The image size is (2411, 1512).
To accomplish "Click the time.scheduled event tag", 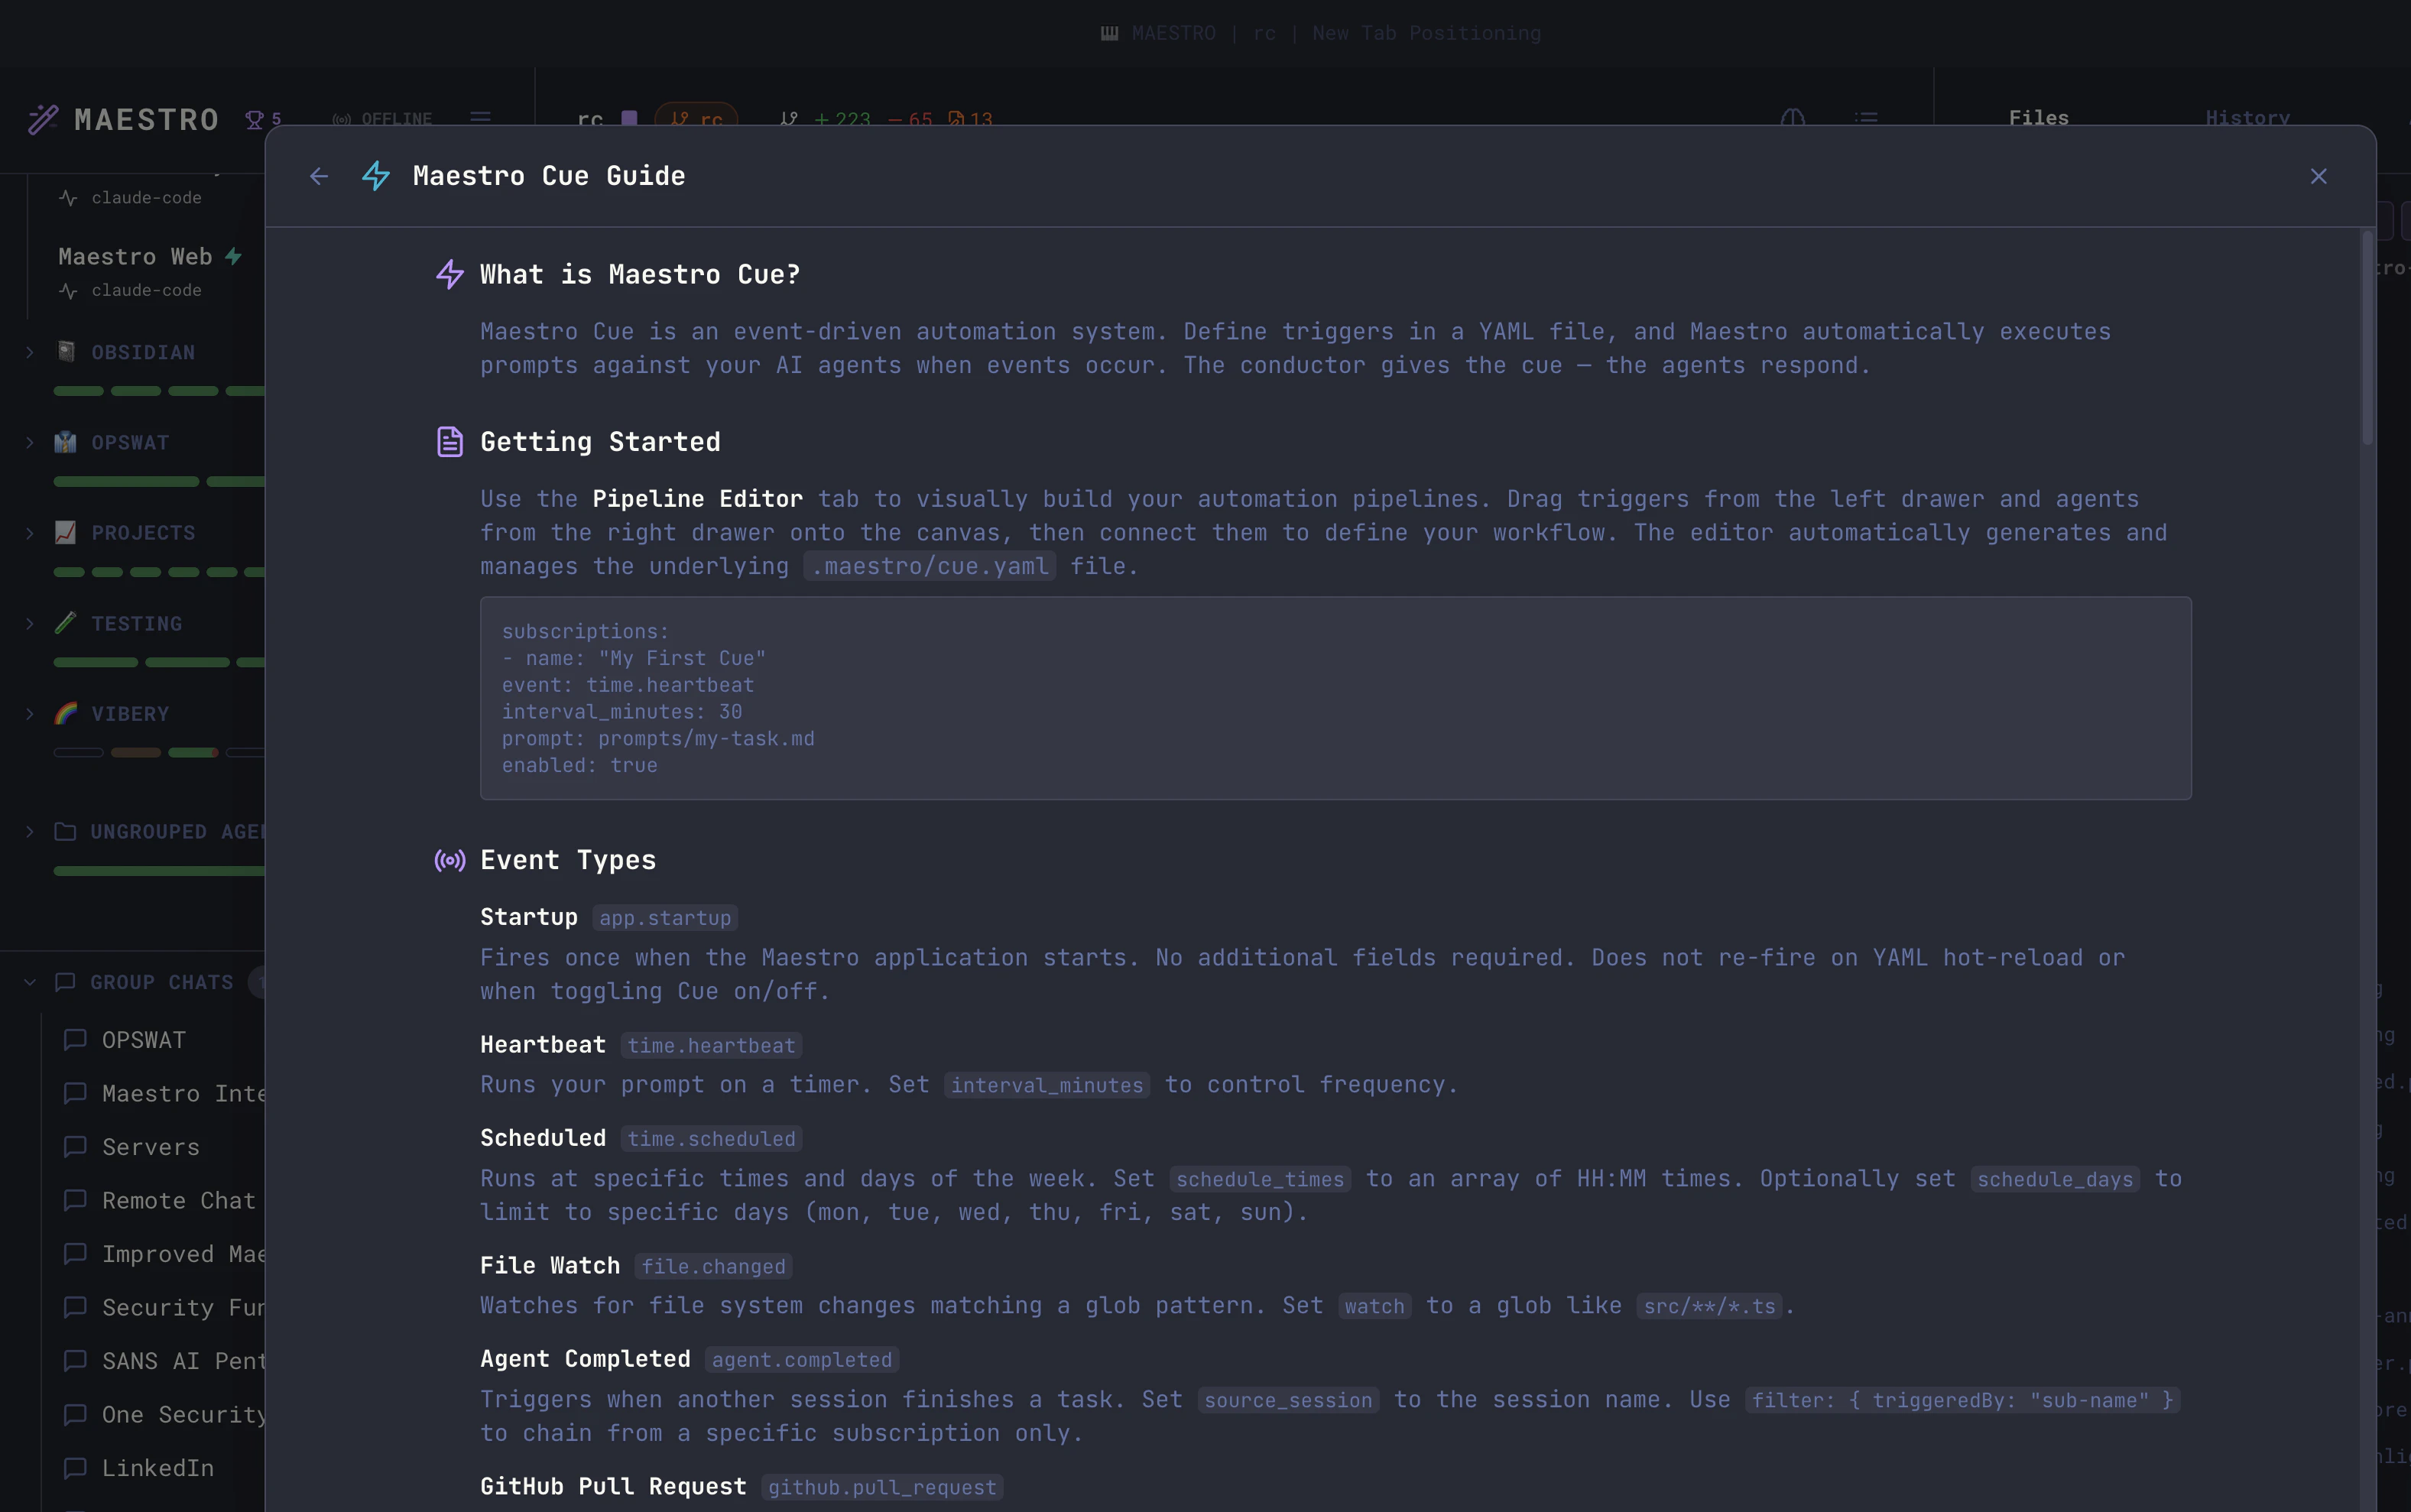I will click(x=711, y=1139).
